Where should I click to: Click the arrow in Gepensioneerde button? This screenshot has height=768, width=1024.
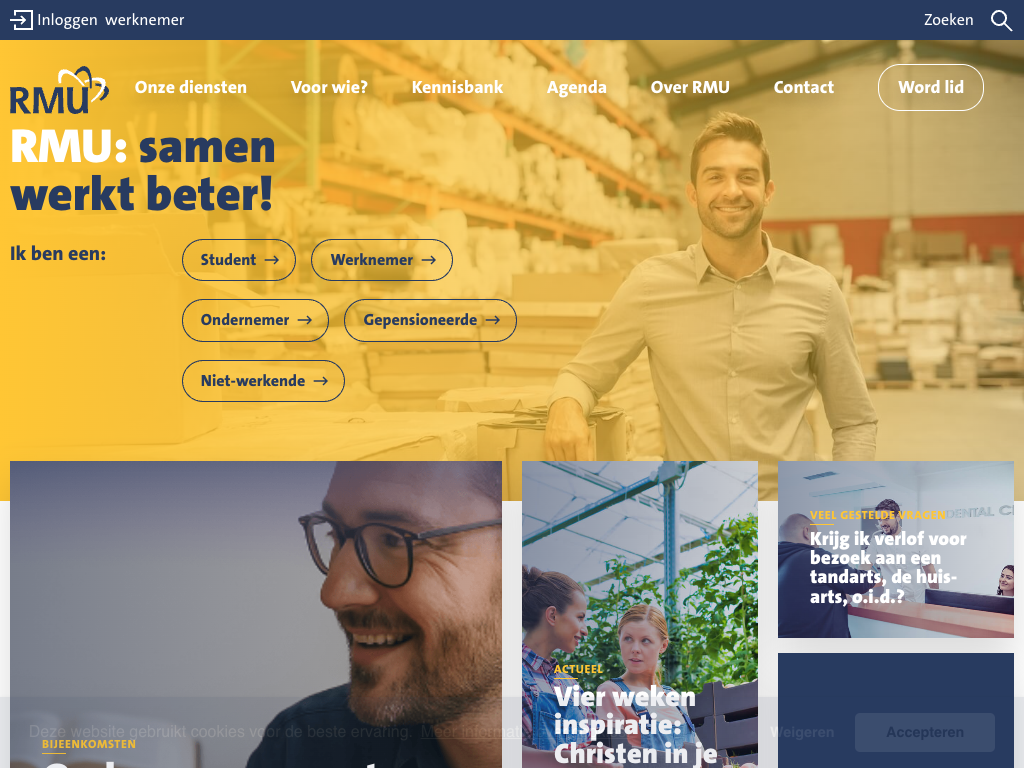pos(492,320)
